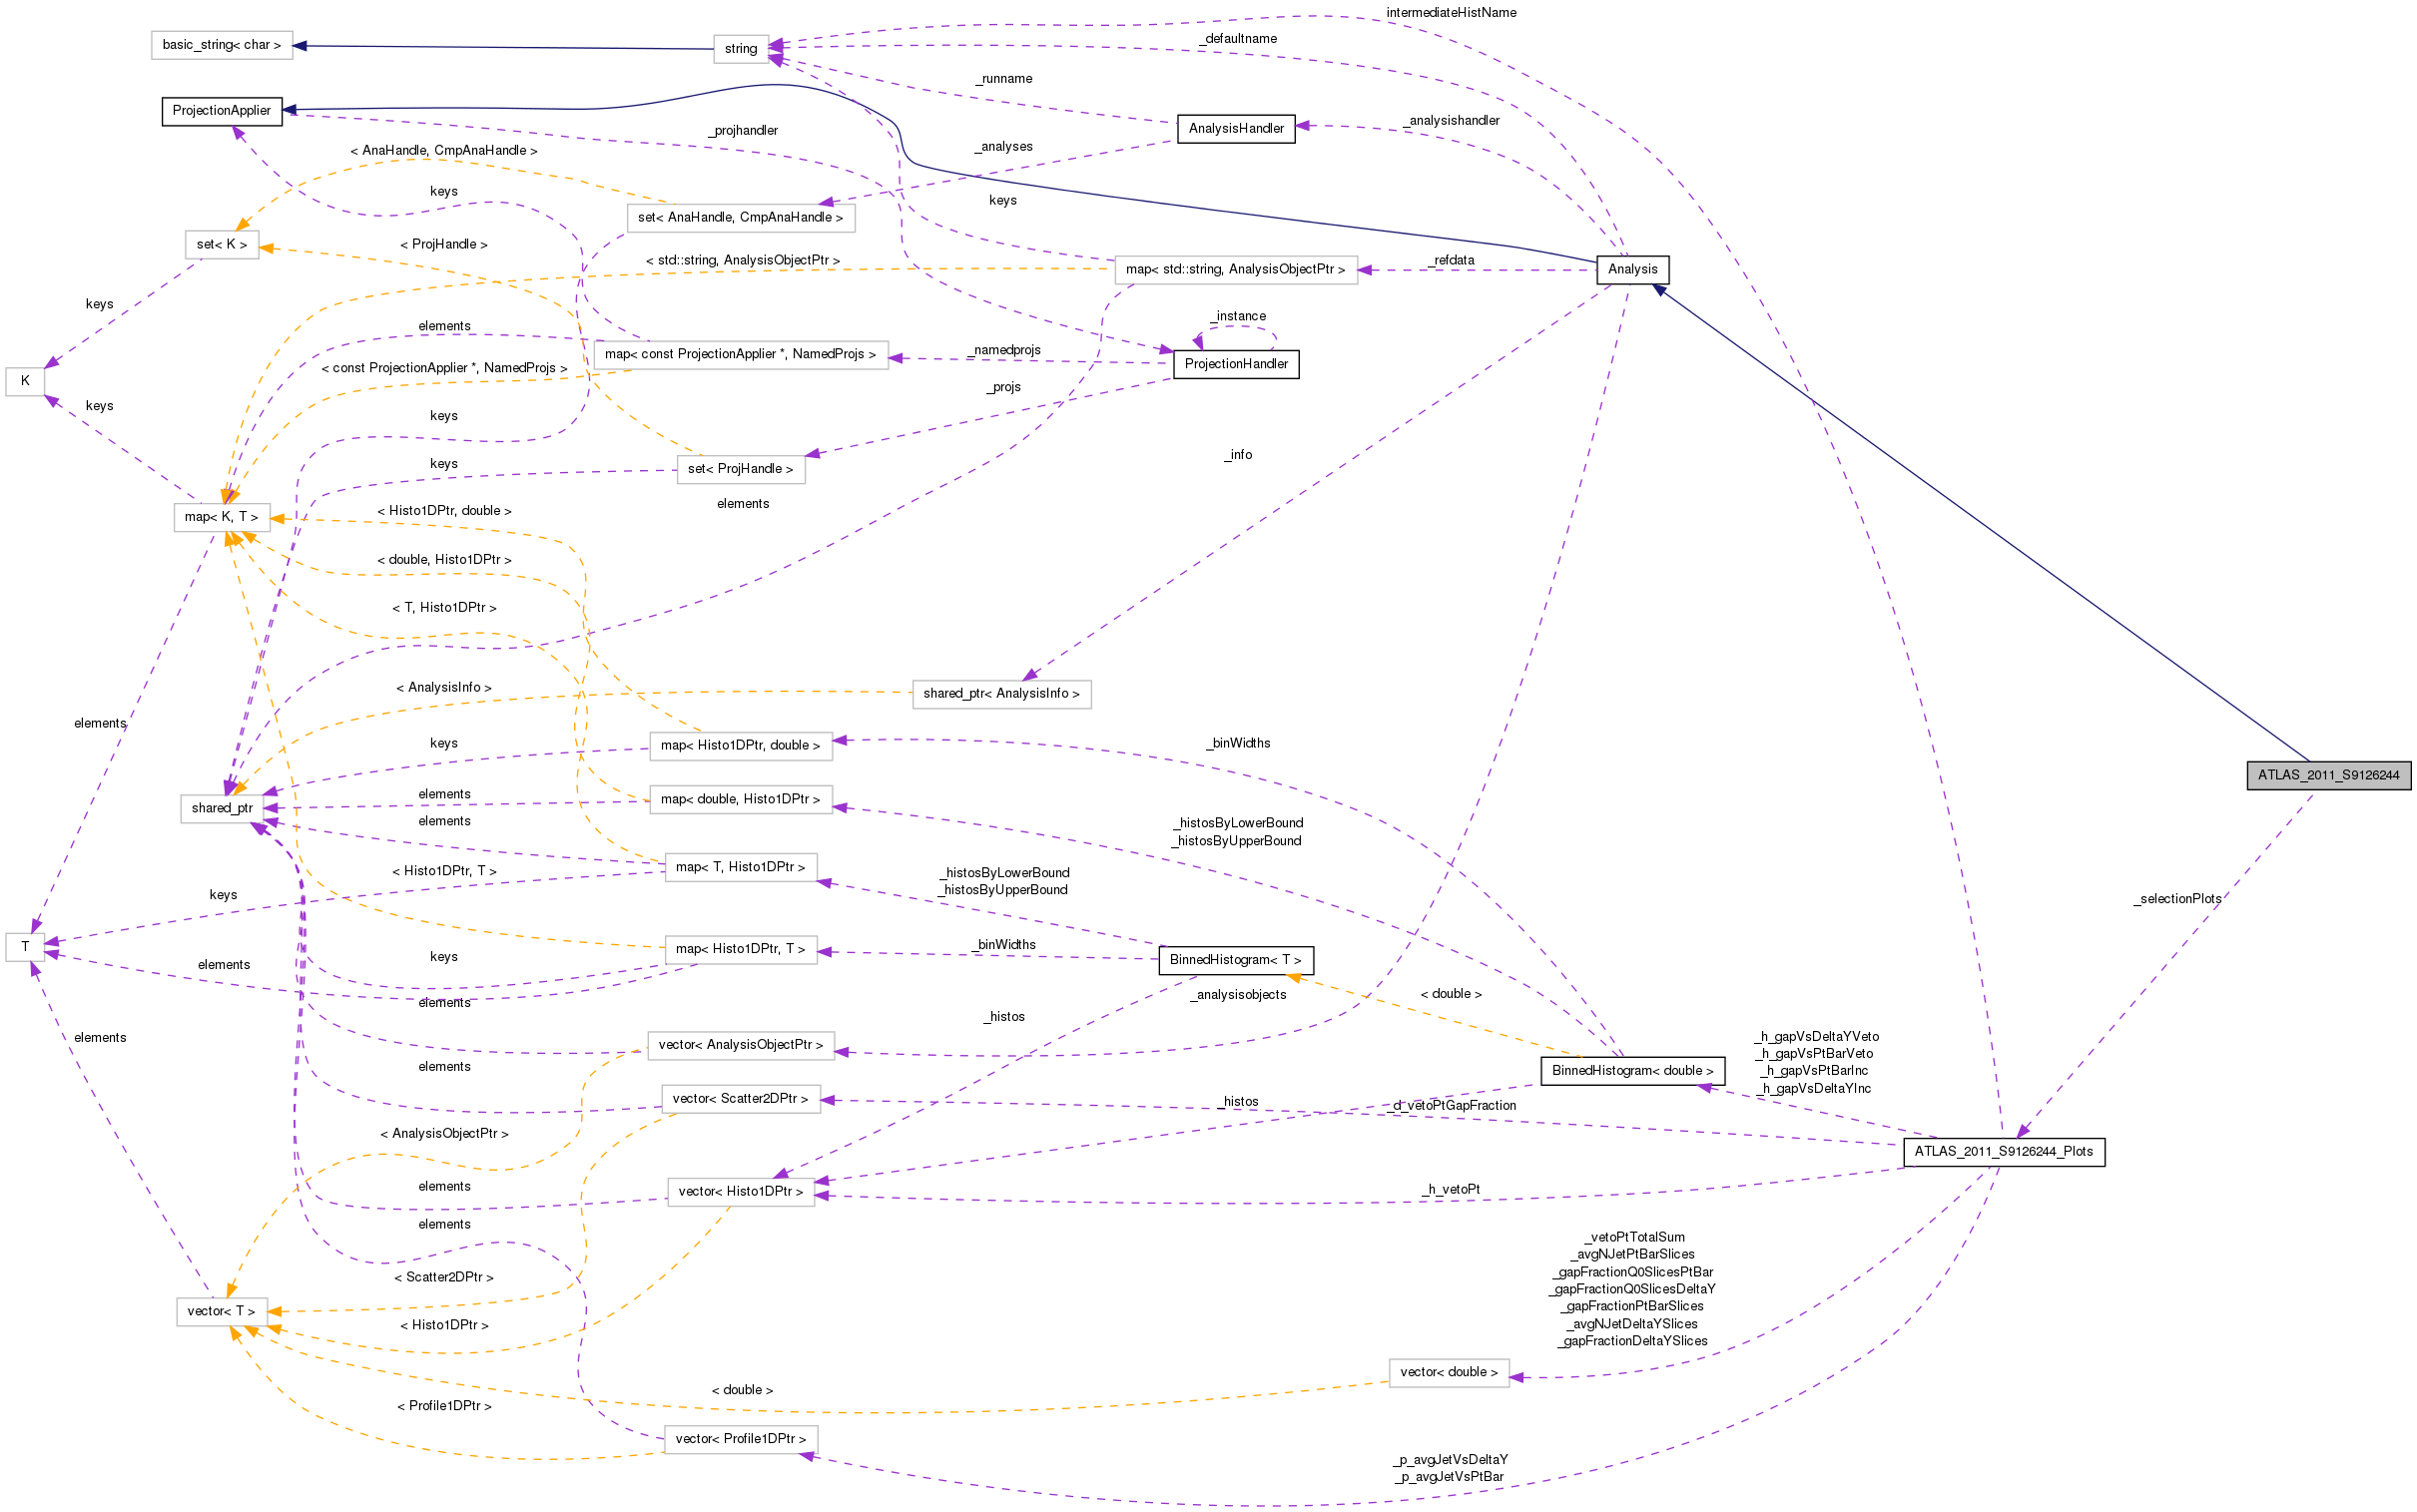The width and height of the screenshot is (2417, 1512).
Task: Click the _analyses edge label
Action: pyautogui.click(x=1004, y=147)
